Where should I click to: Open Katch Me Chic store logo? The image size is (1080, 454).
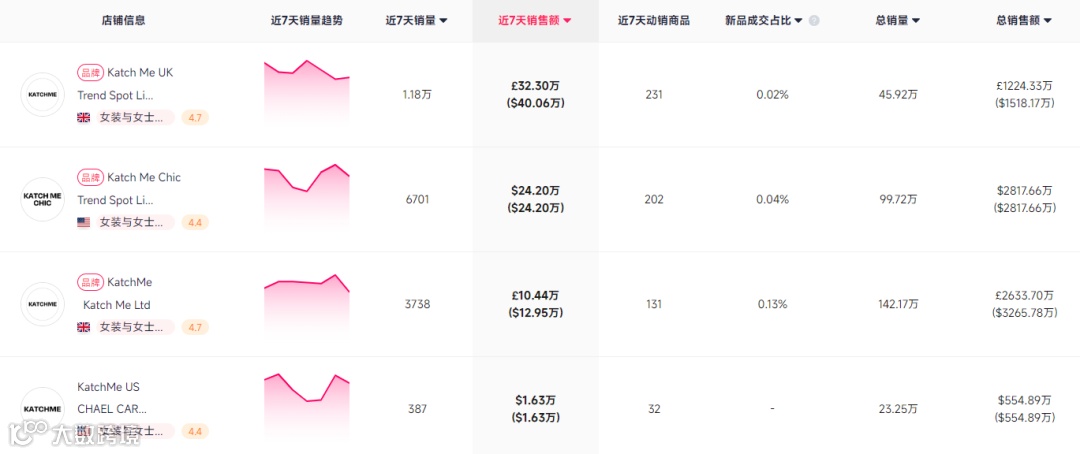tap(42, 200)
